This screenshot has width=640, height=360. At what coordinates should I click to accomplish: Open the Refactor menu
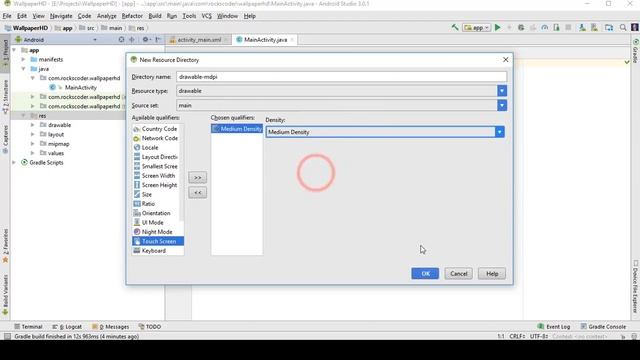coord(132,16)
